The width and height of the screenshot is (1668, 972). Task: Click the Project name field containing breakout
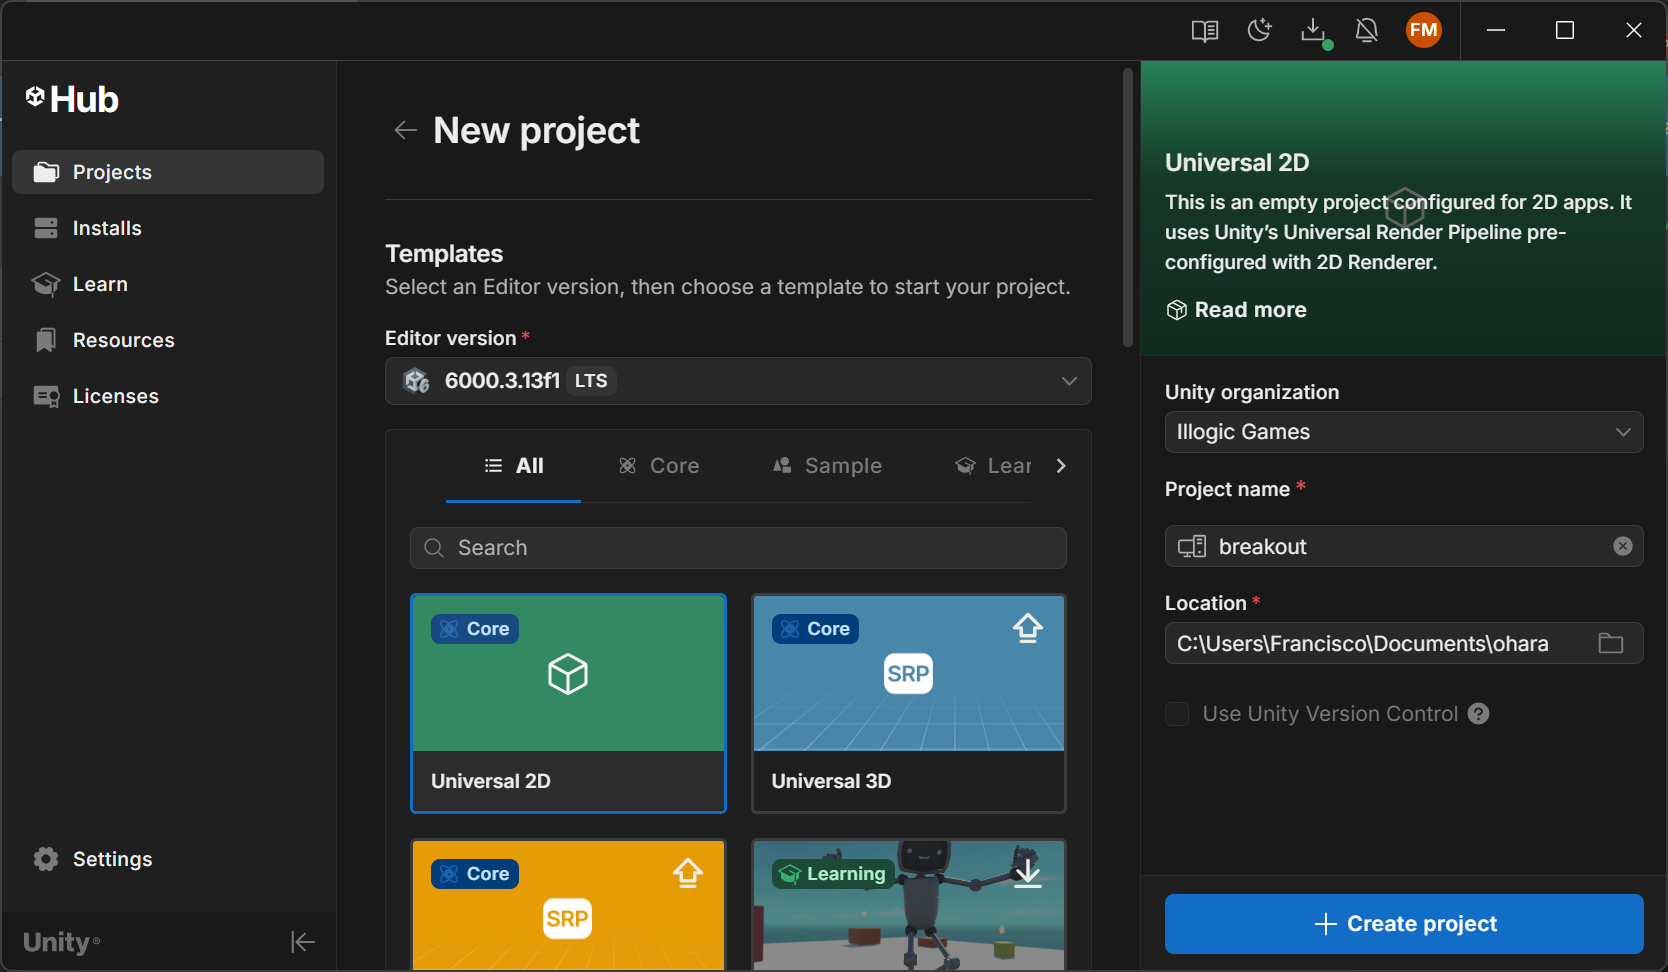pyautogui.click(x=1404, y=546)
